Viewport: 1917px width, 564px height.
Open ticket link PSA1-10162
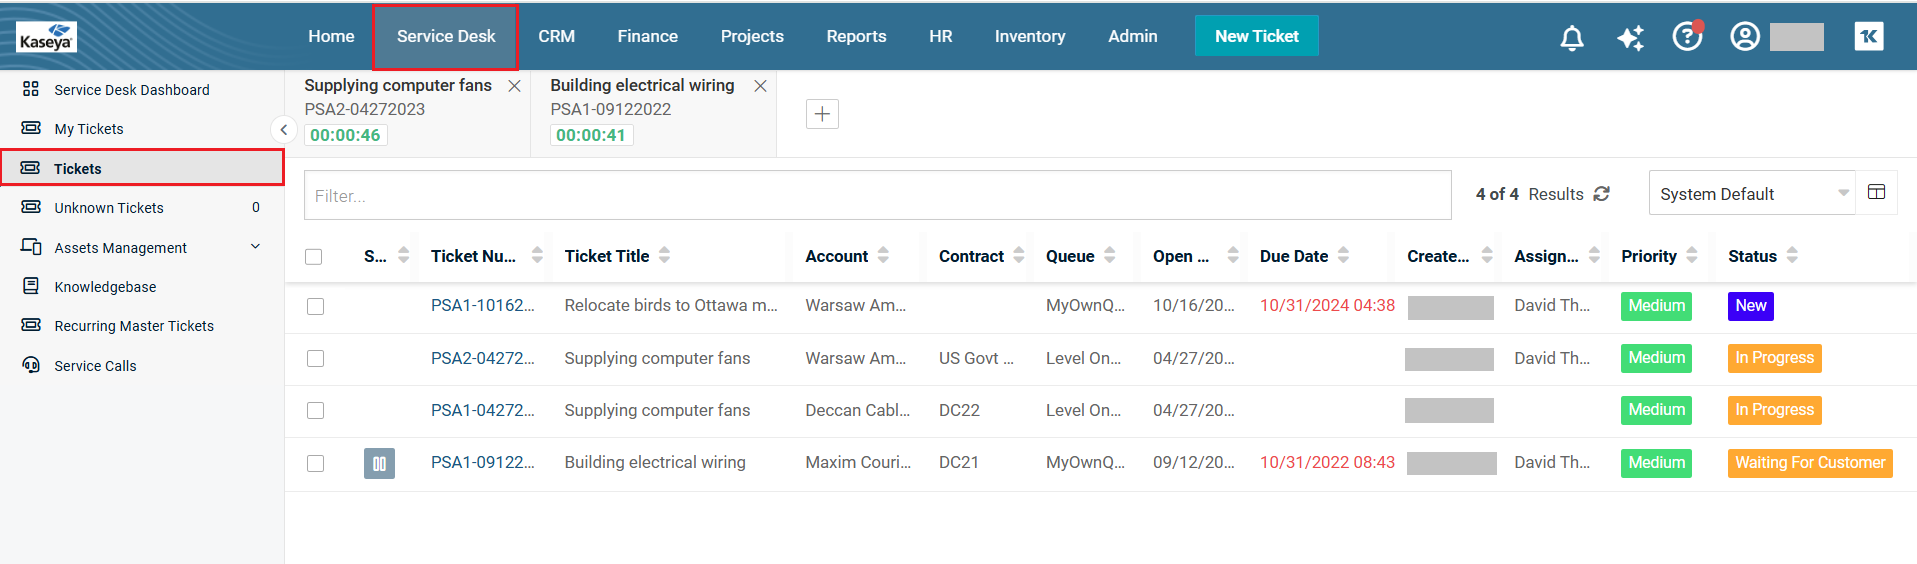[482, 306]
